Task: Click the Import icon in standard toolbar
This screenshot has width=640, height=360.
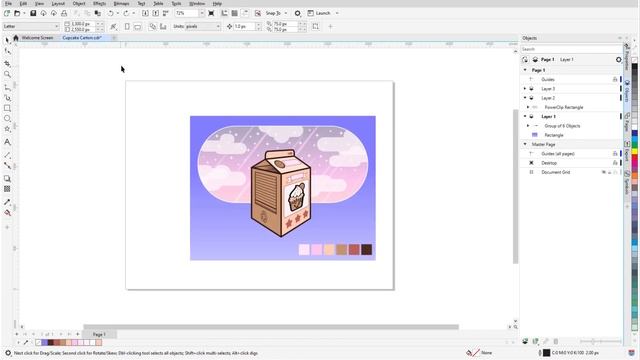Action: coord(145,13)
